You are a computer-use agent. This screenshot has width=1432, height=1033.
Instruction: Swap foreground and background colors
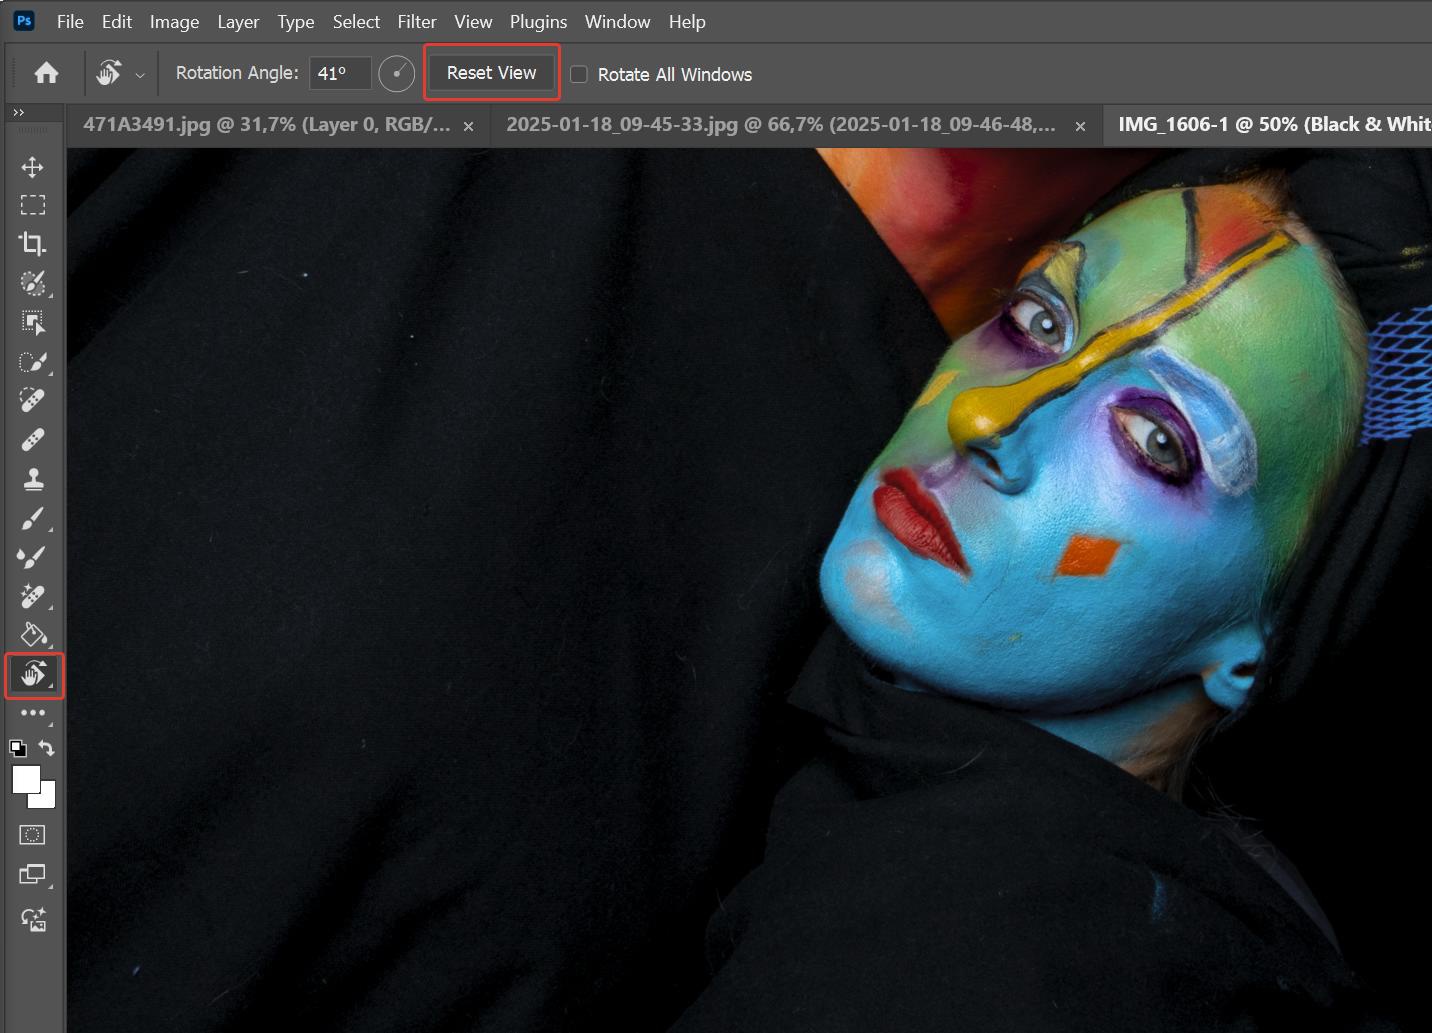[47, 747]
